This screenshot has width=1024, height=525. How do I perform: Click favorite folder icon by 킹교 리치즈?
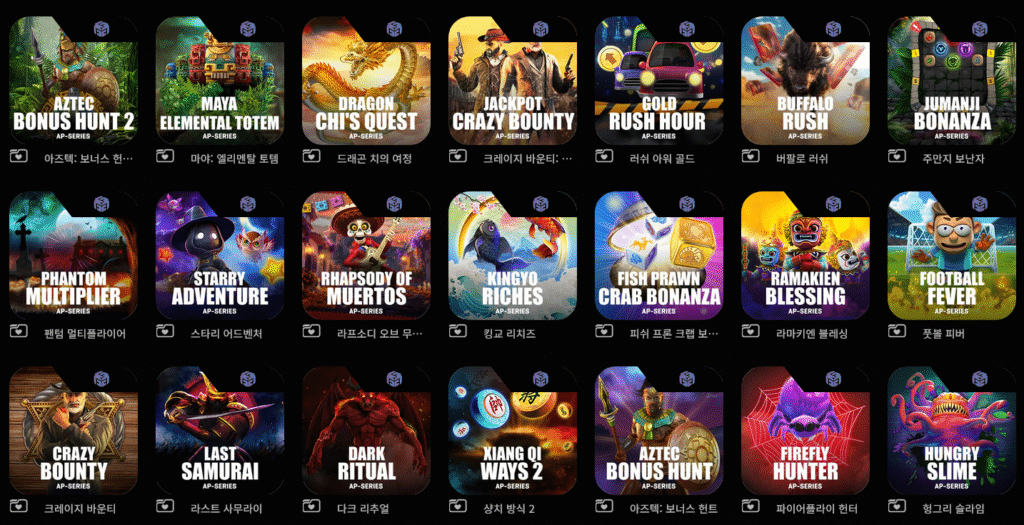tap(458, 331)
